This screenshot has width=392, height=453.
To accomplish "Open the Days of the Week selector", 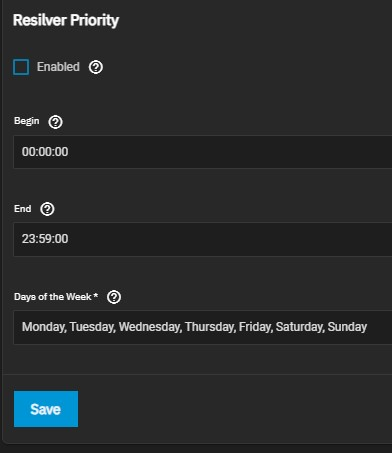I will (203, 327).
